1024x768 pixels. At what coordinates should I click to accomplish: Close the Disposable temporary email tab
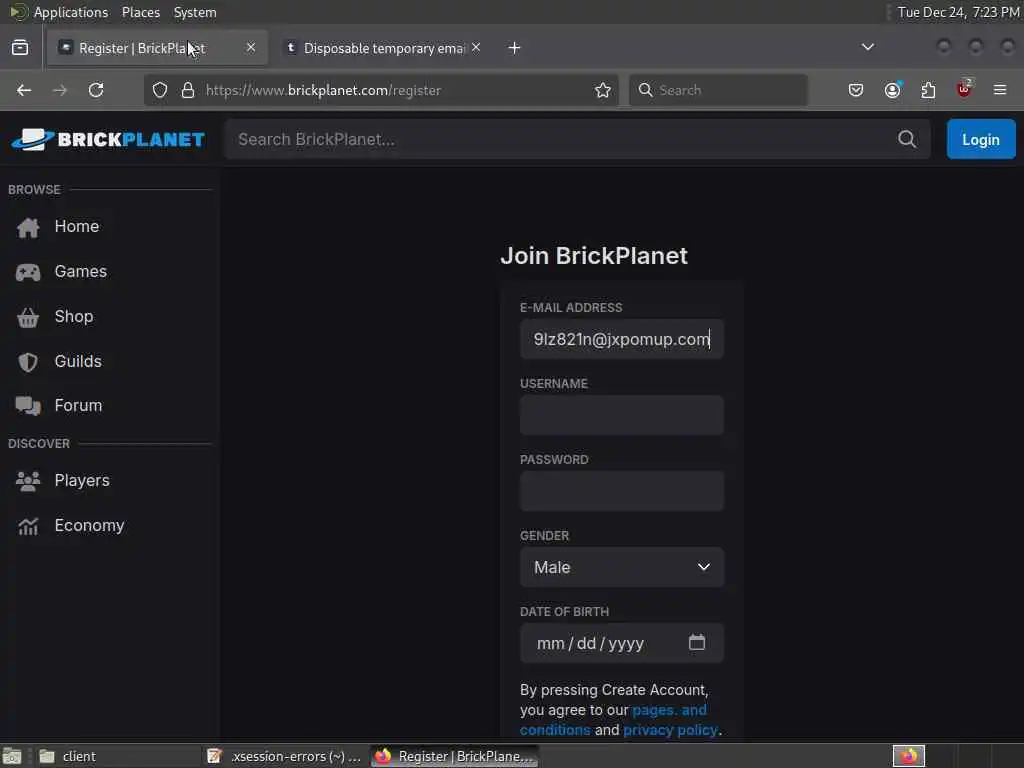point(476,47)
